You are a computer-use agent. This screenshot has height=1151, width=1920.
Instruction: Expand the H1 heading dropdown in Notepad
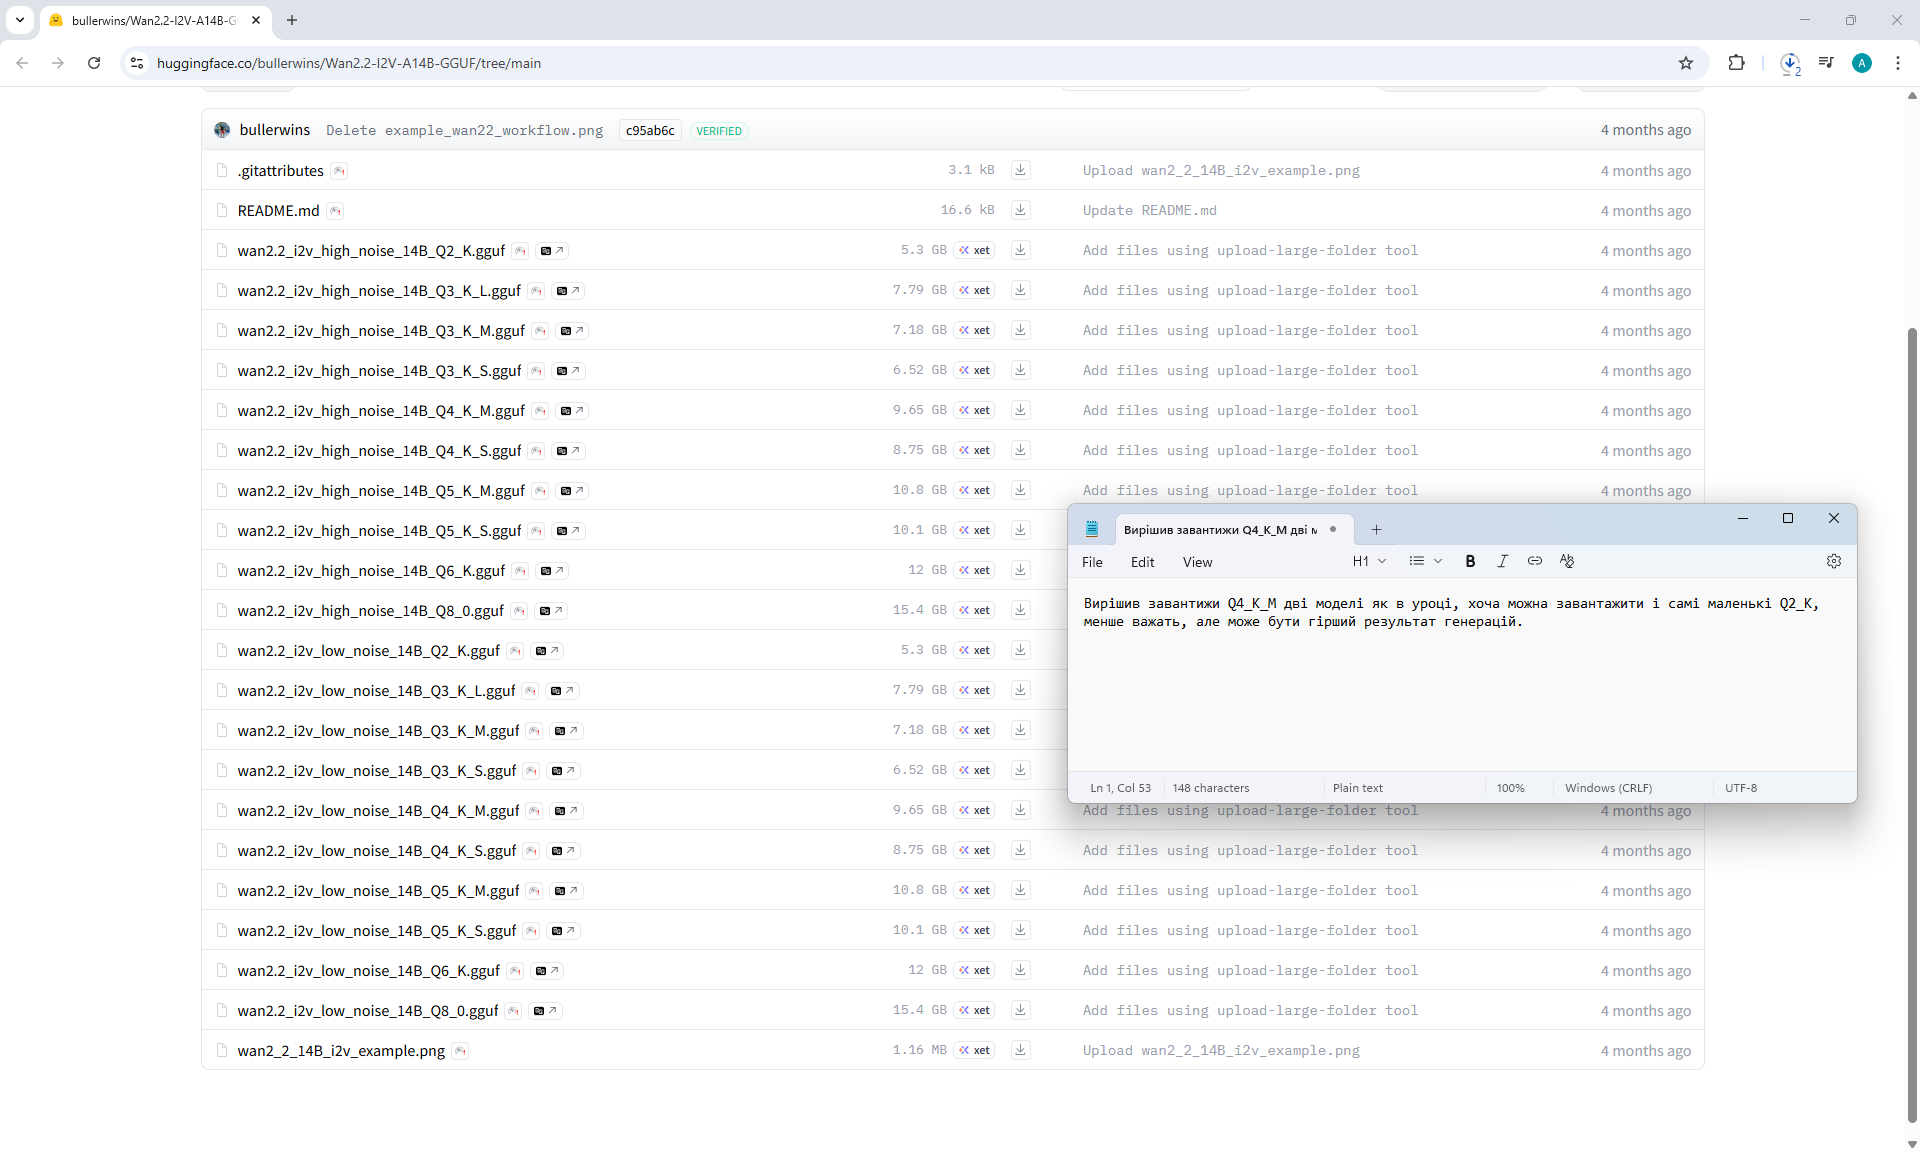click(x=1369, y=562)
